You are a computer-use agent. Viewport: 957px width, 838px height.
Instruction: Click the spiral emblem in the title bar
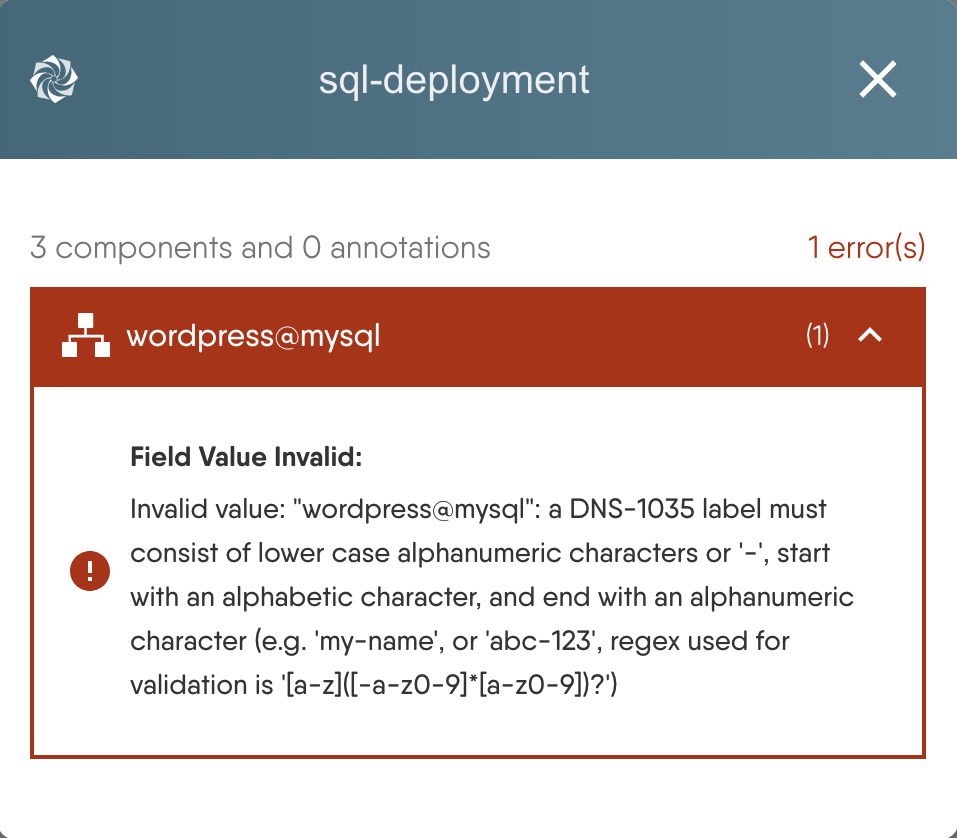[x=54, y=77]
